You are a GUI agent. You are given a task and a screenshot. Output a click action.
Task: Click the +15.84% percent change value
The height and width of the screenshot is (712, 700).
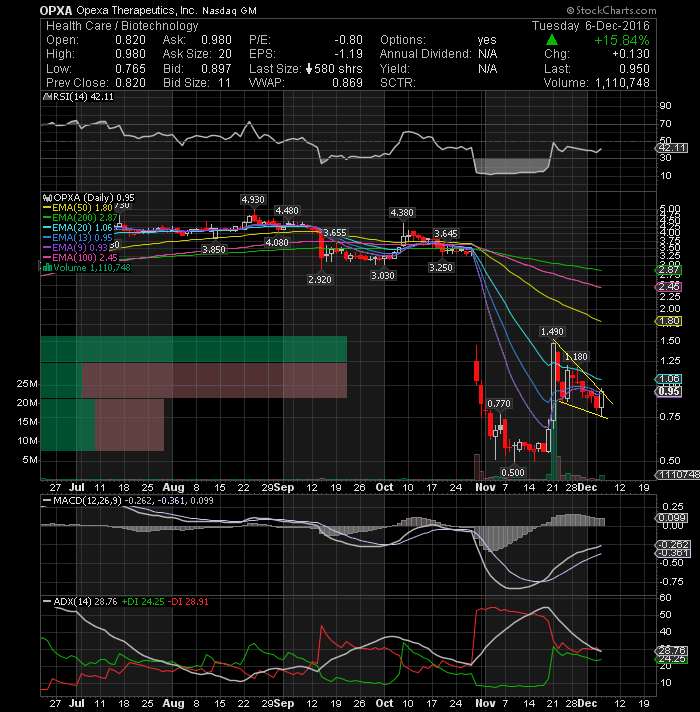[621, 40]
